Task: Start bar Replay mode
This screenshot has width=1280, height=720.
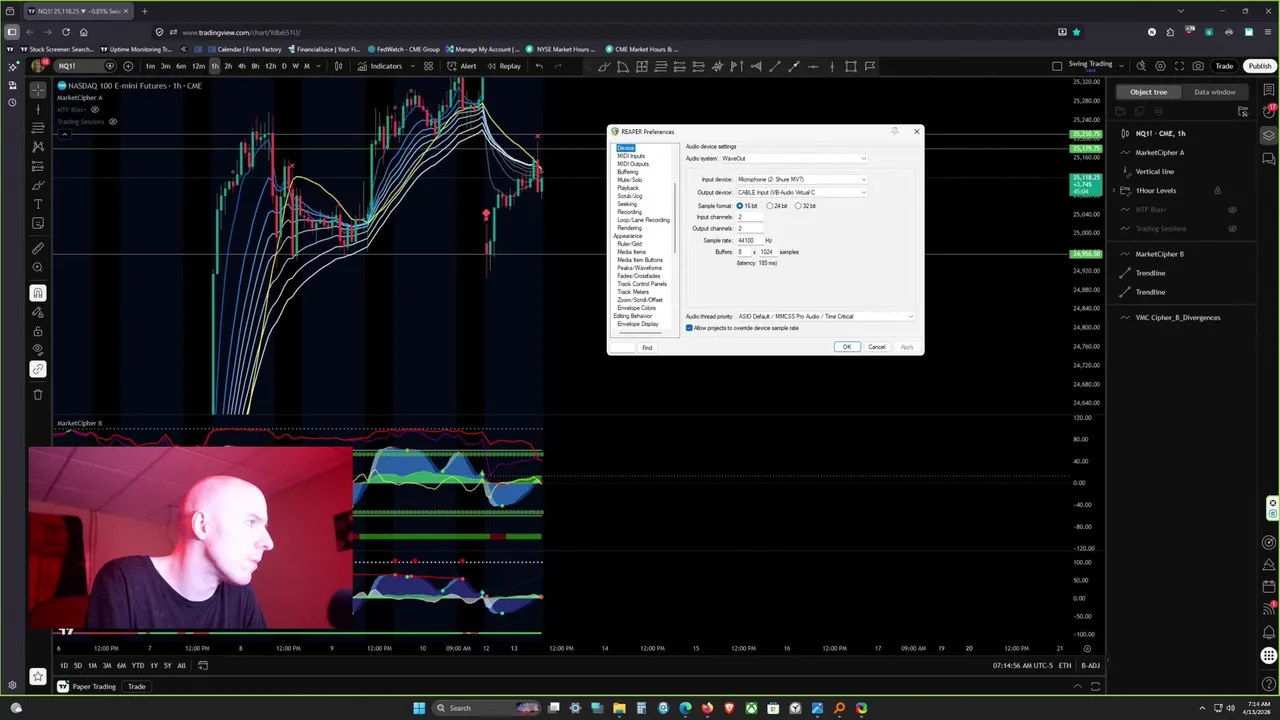Action: [x=503, y=66]
